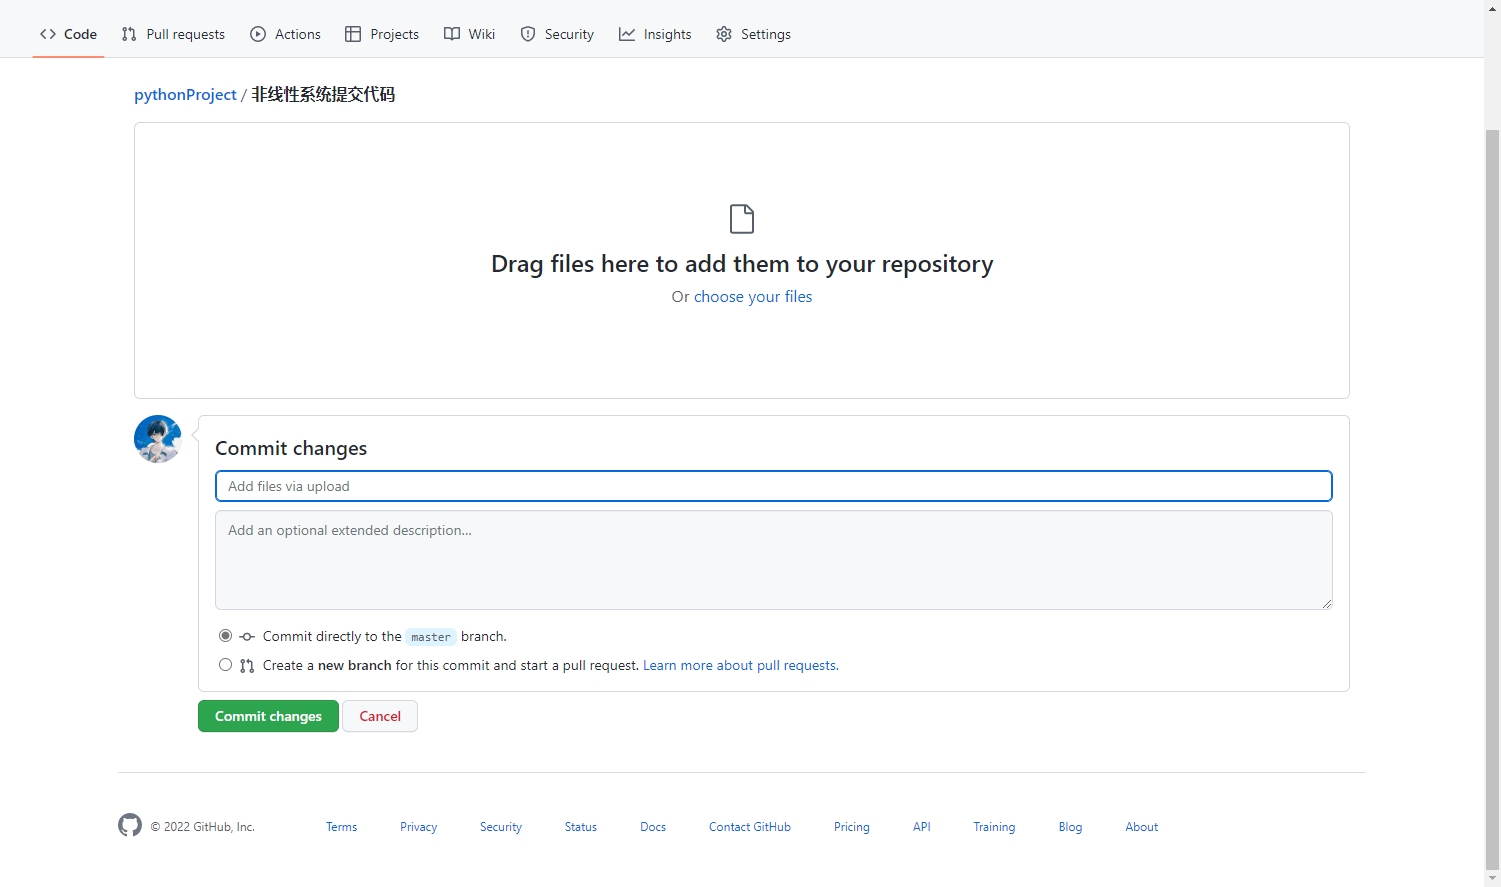Focus the extended description text area
This screenshot has width=1501, height=887.
coord(774,560)
